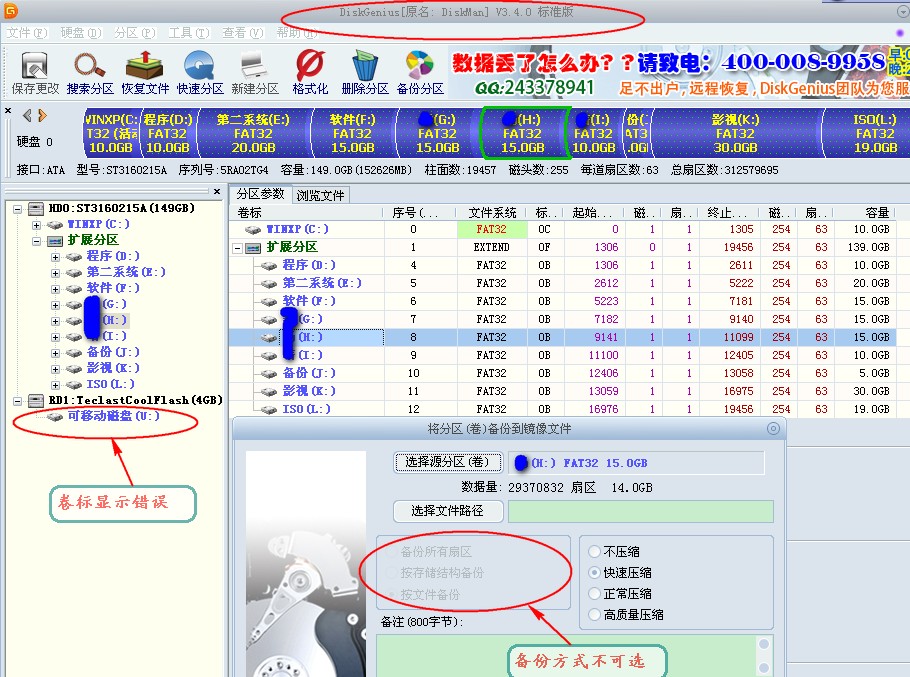Go to previous disk with left arrow

27,115
